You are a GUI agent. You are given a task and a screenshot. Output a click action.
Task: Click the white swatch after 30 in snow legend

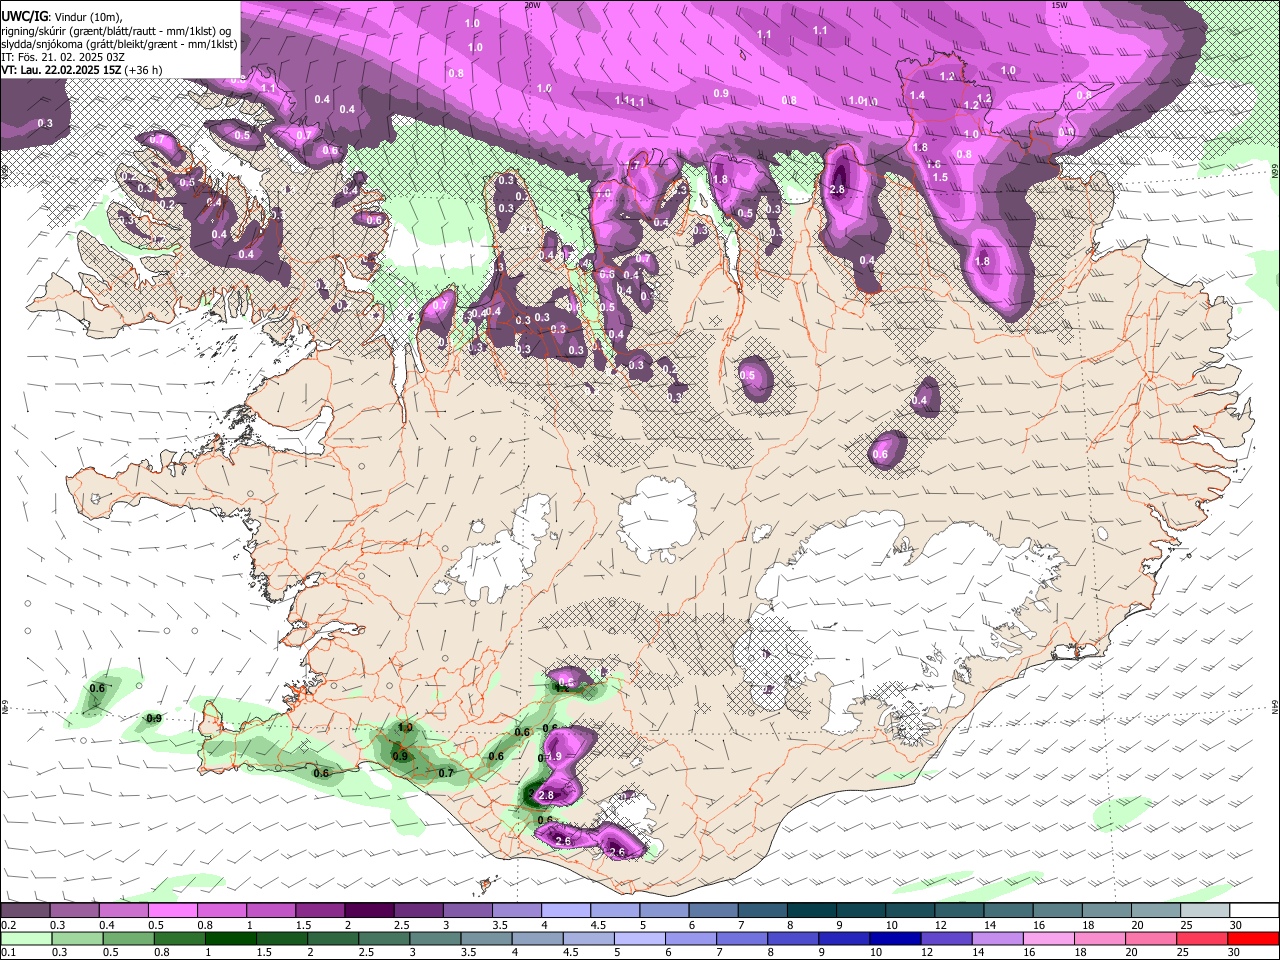point(1254,911)
